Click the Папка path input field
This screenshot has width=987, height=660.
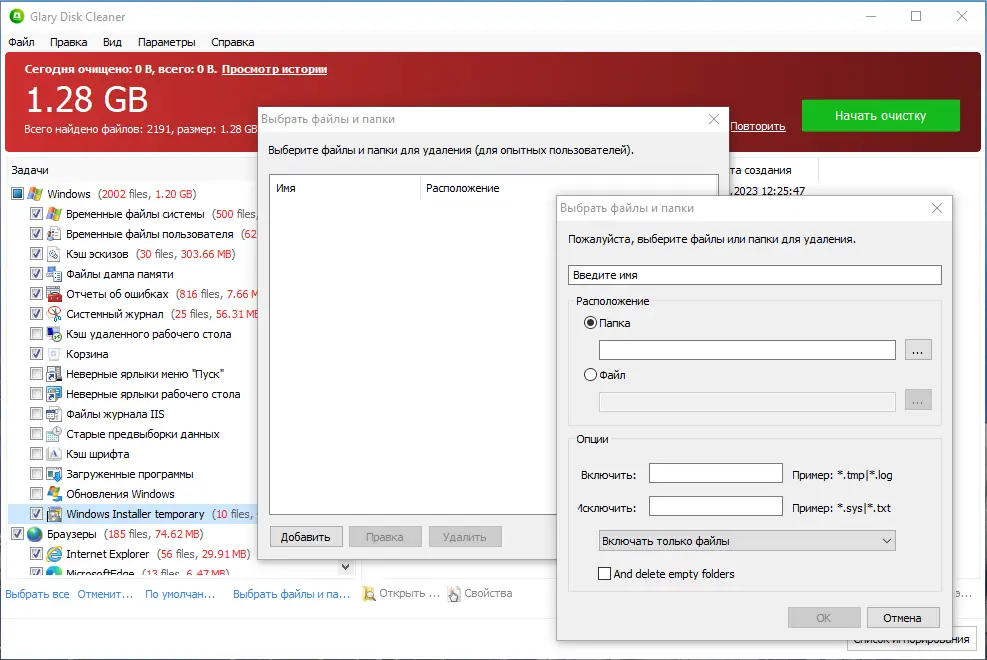pyautogui.click(x=747, y=350)
